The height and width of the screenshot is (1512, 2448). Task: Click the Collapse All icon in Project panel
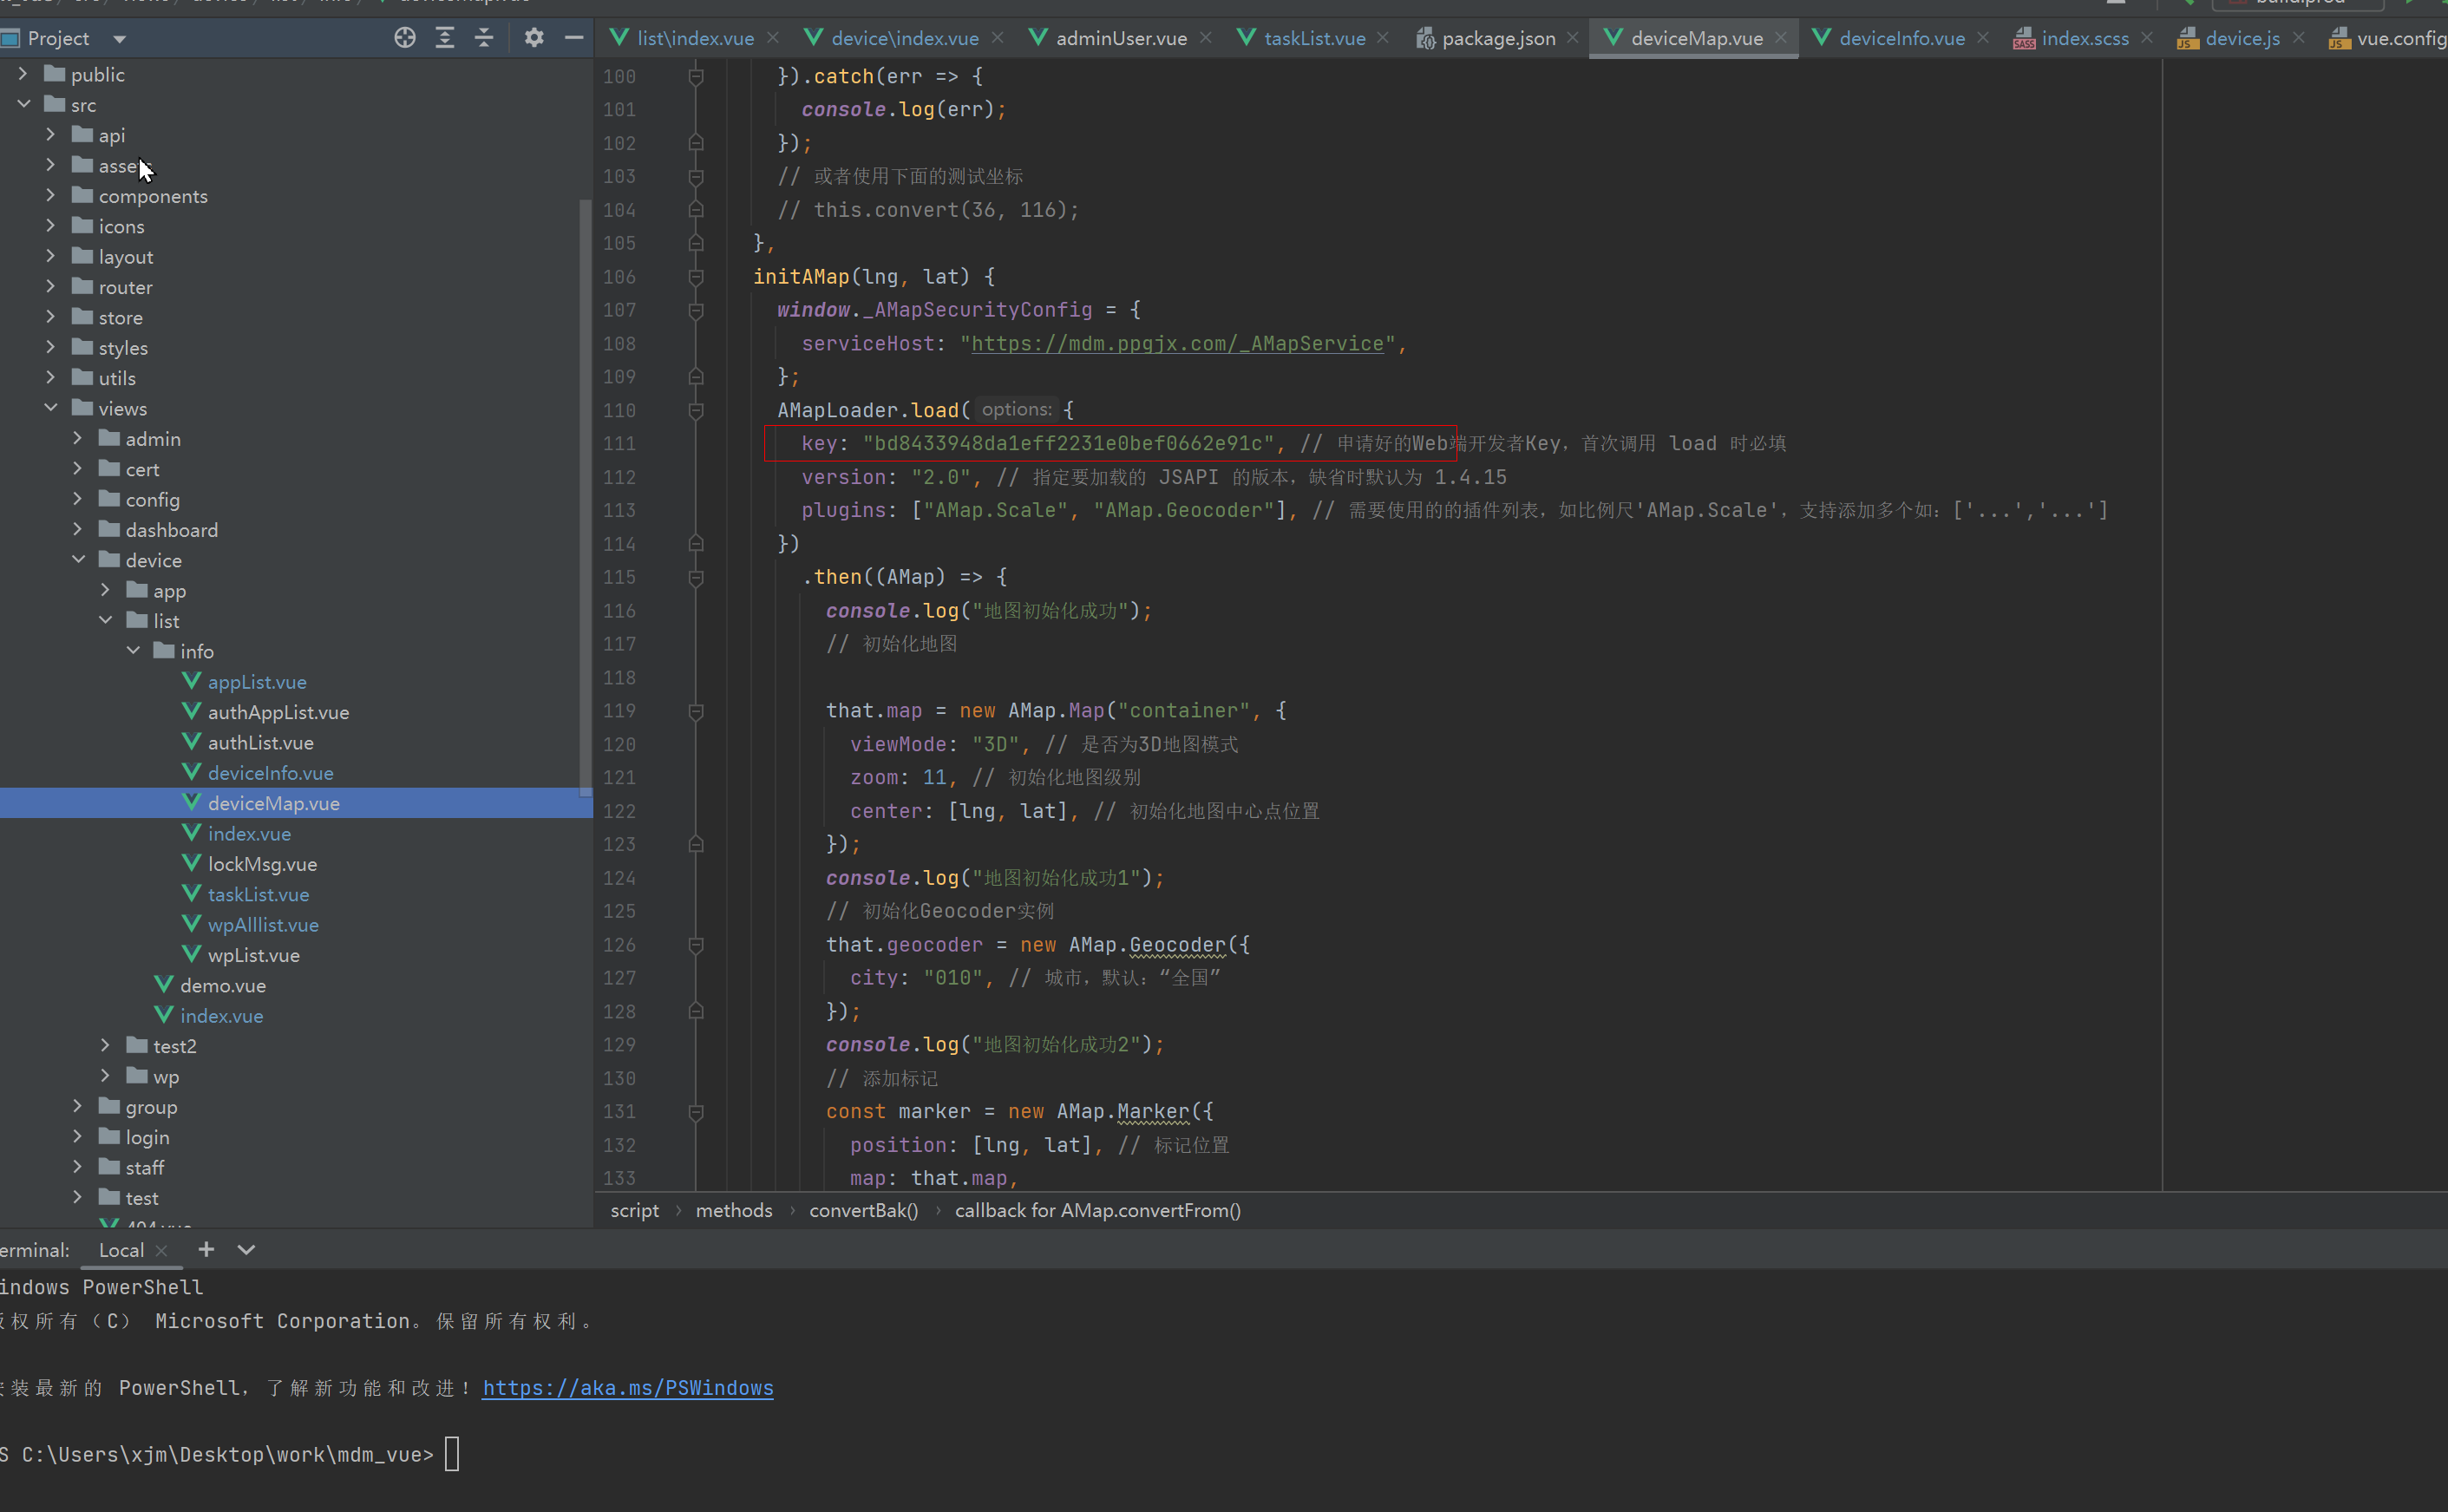[484, 38]
